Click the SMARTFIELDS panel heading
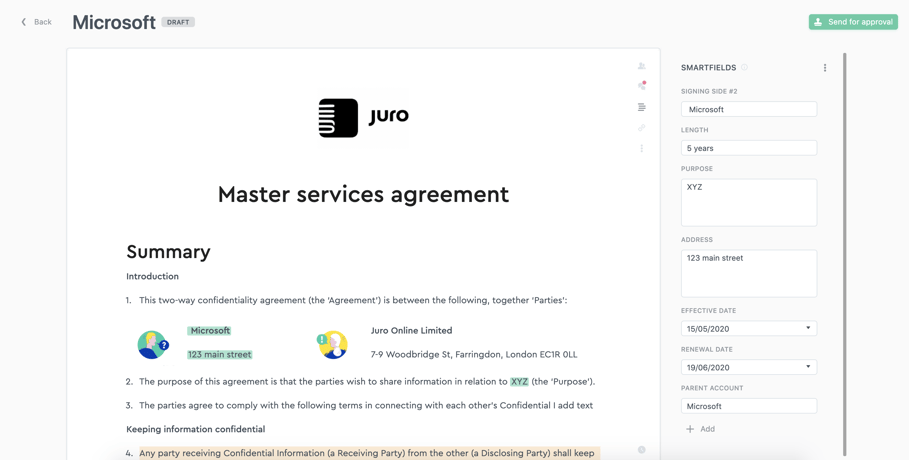909x460 pixels. (708, 68)
